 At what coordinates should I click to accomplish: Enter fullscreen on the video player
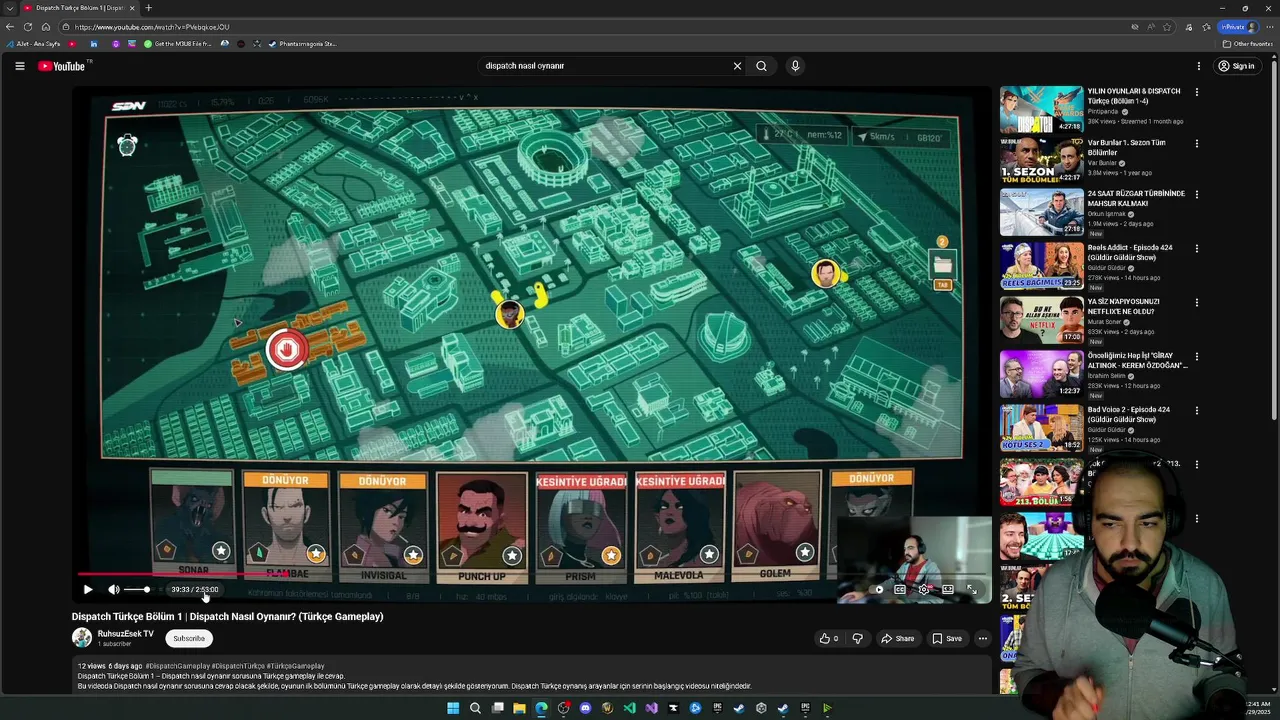971,589
